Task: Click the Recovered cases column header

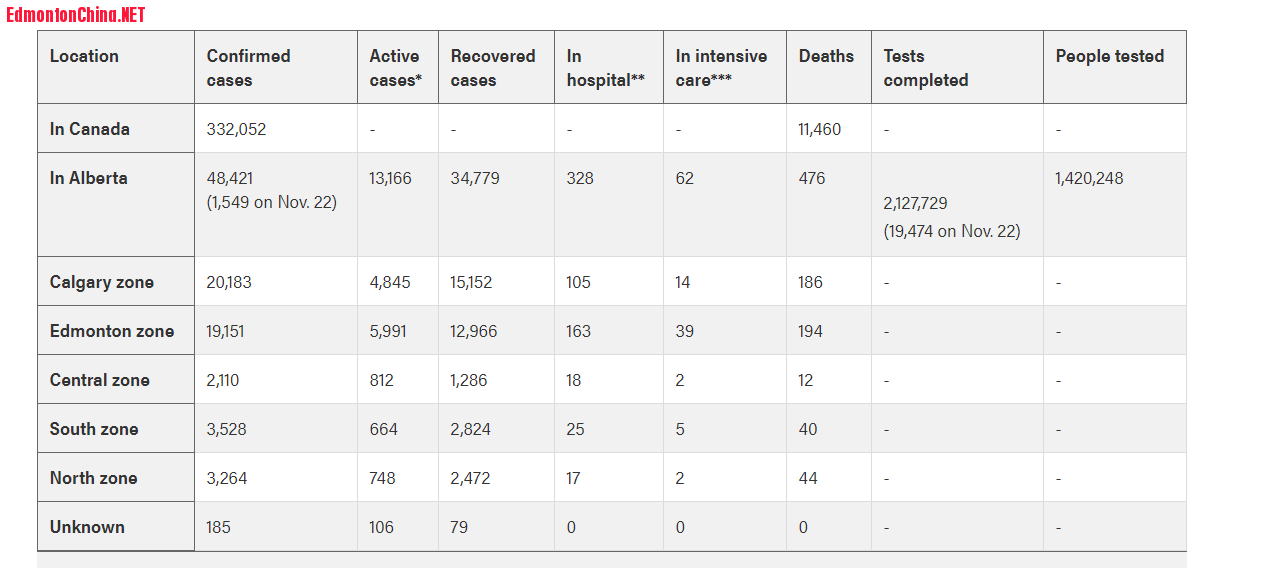Action: coord(493,68)
